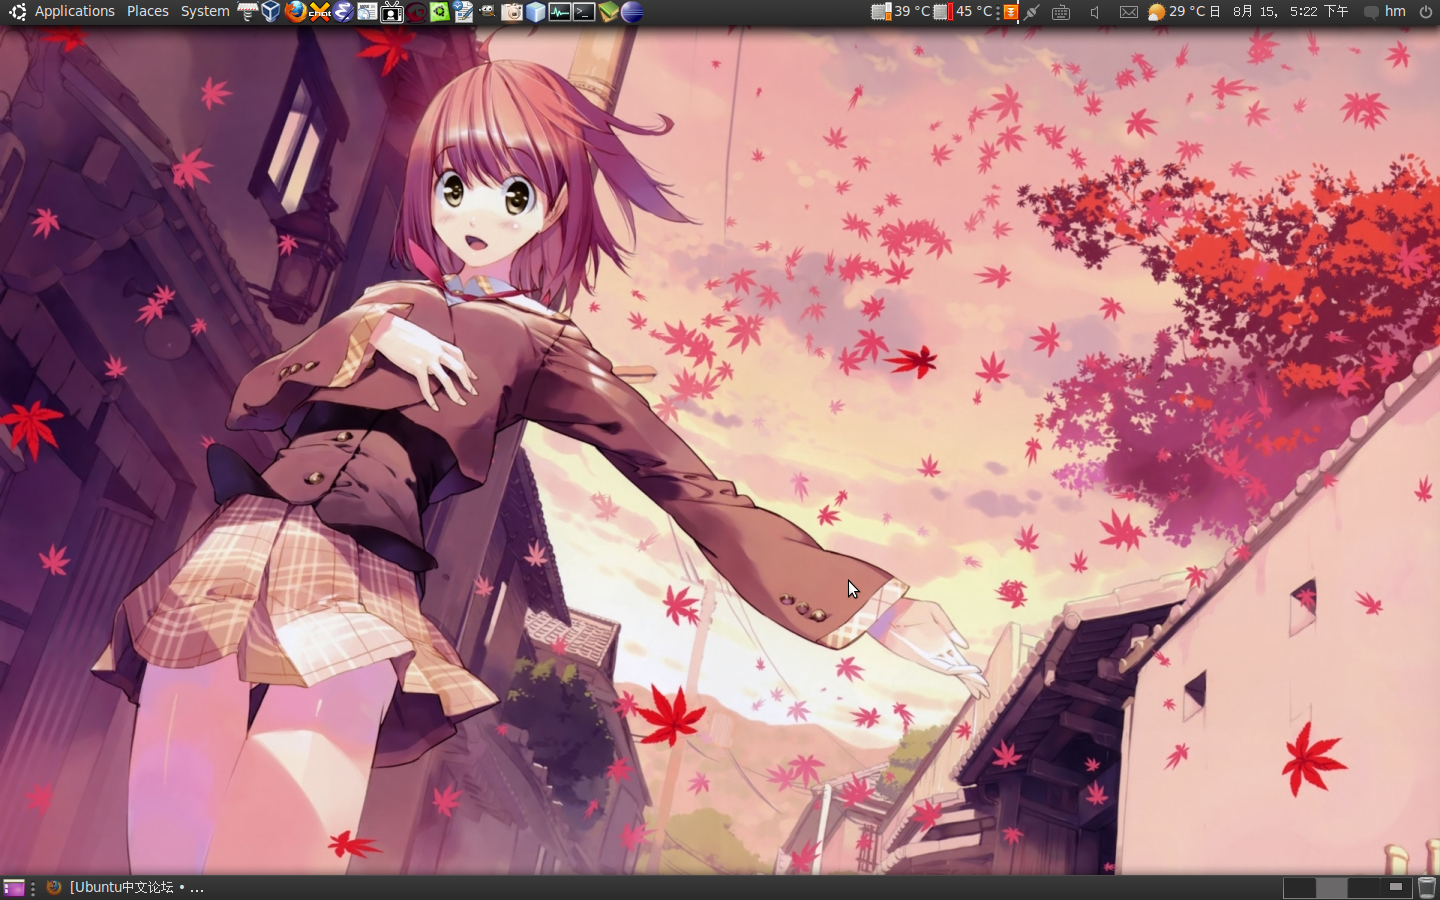Open the 29 °C weather applet

(x=1176, y=12)
